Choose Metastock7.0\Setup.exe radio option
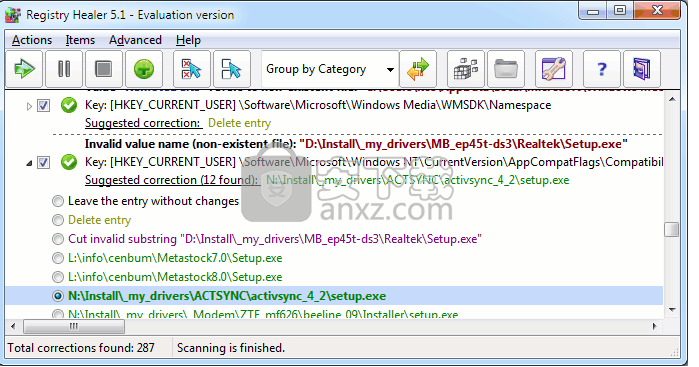The height and width of the screenshot is (367, 699). [58, 258]
